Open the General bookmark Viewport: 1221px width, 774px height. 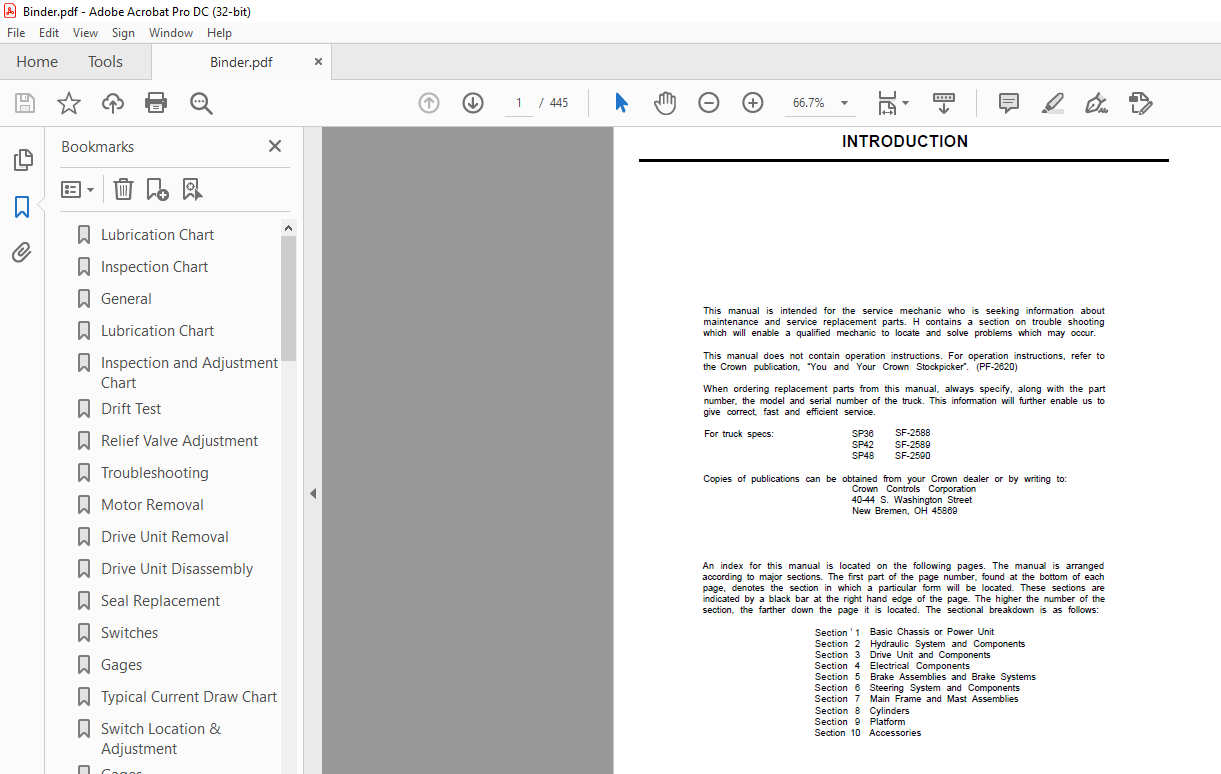[x=126, y=299]
